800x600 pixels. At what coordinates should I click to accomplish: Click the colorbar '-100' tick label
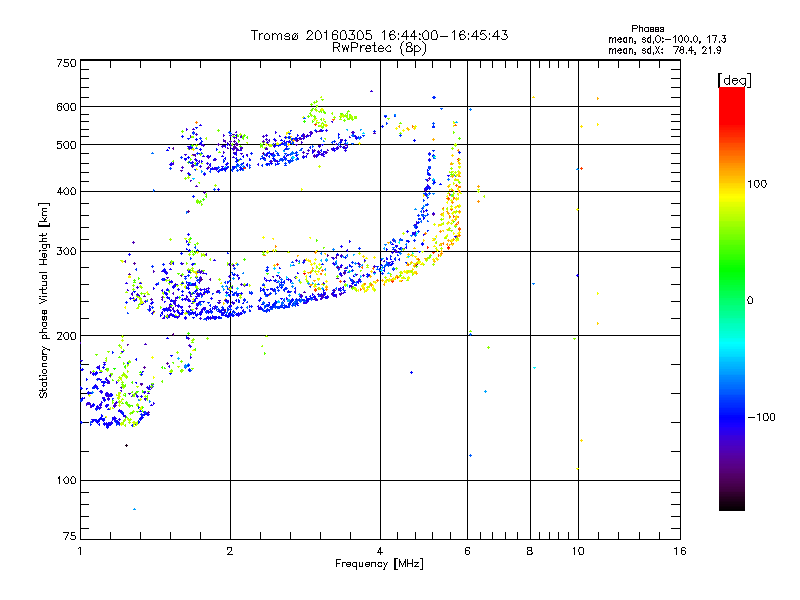(x=761, y=417)
